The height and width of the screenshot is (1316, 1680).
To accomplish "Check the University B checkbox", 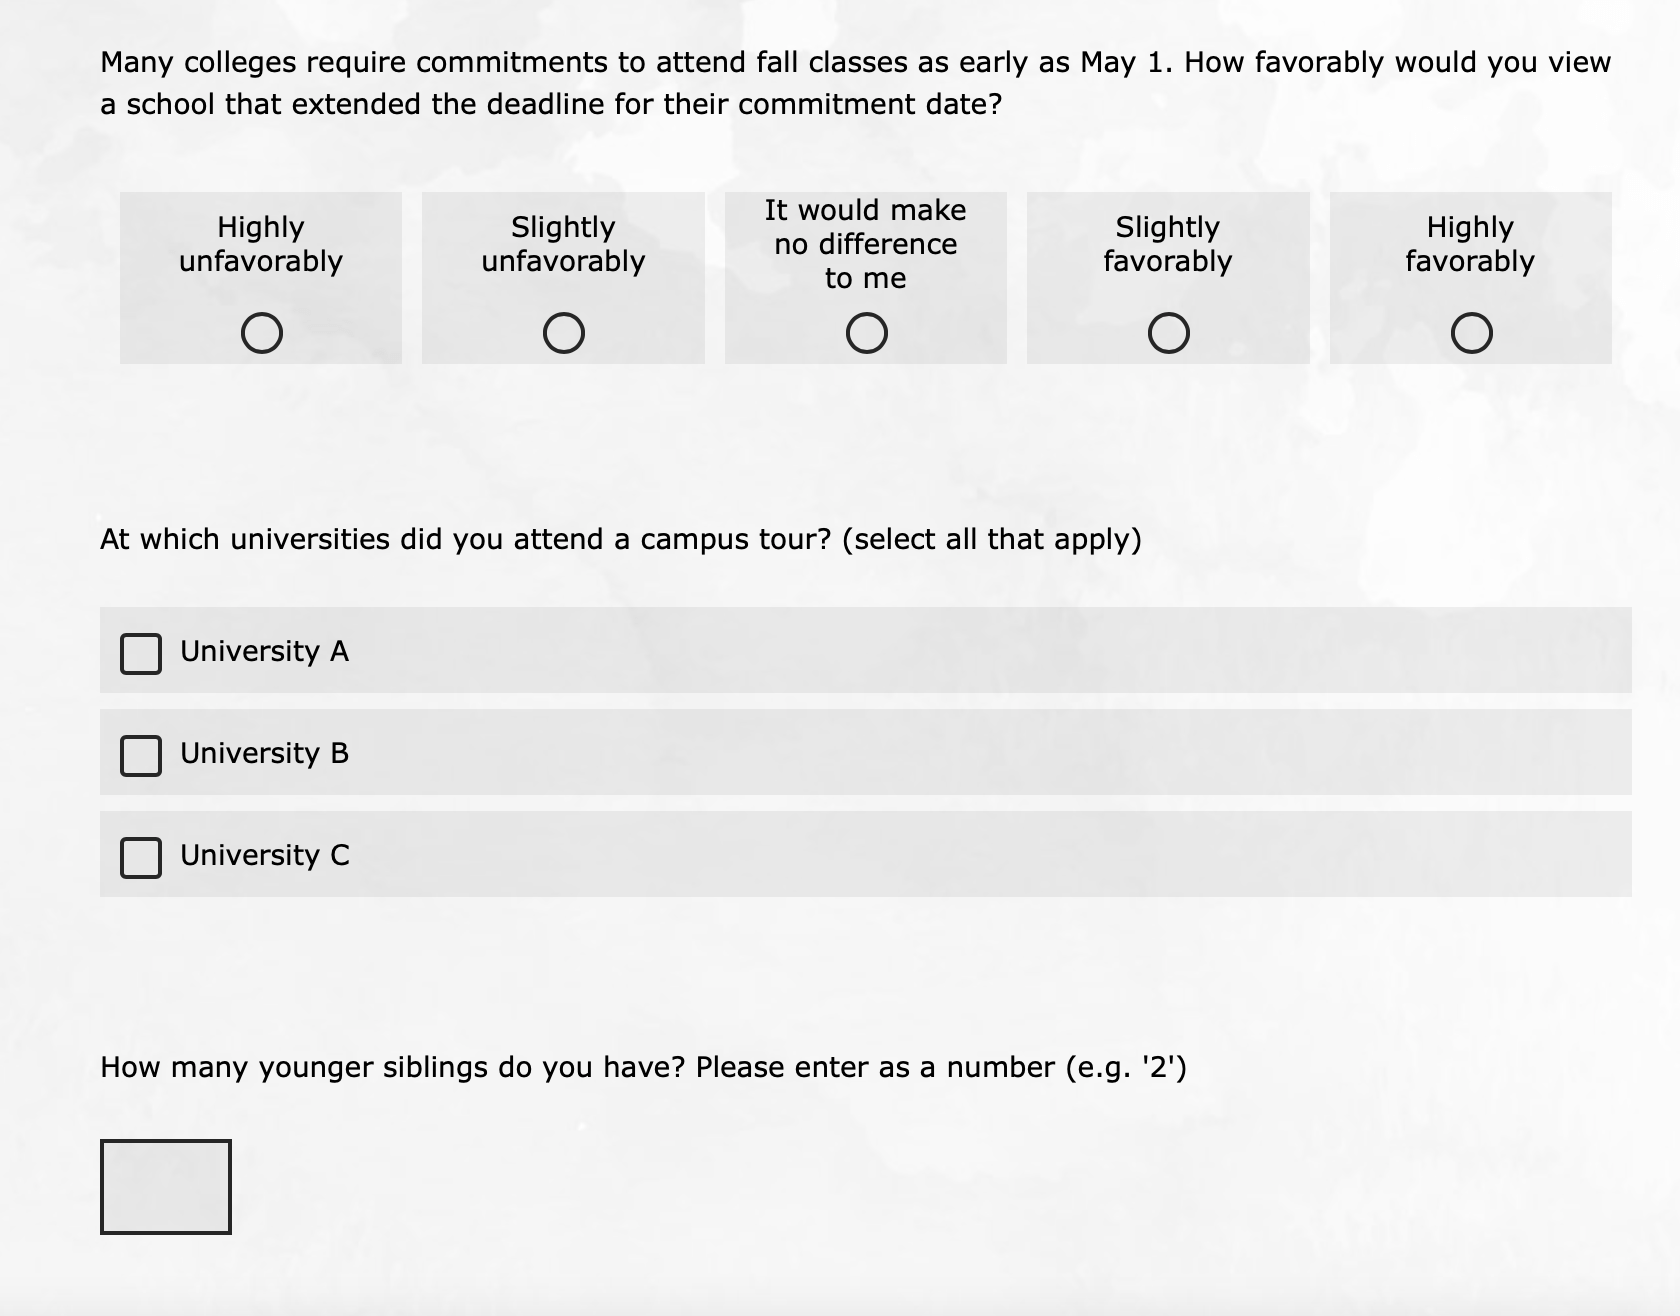I will click(141, 755).
